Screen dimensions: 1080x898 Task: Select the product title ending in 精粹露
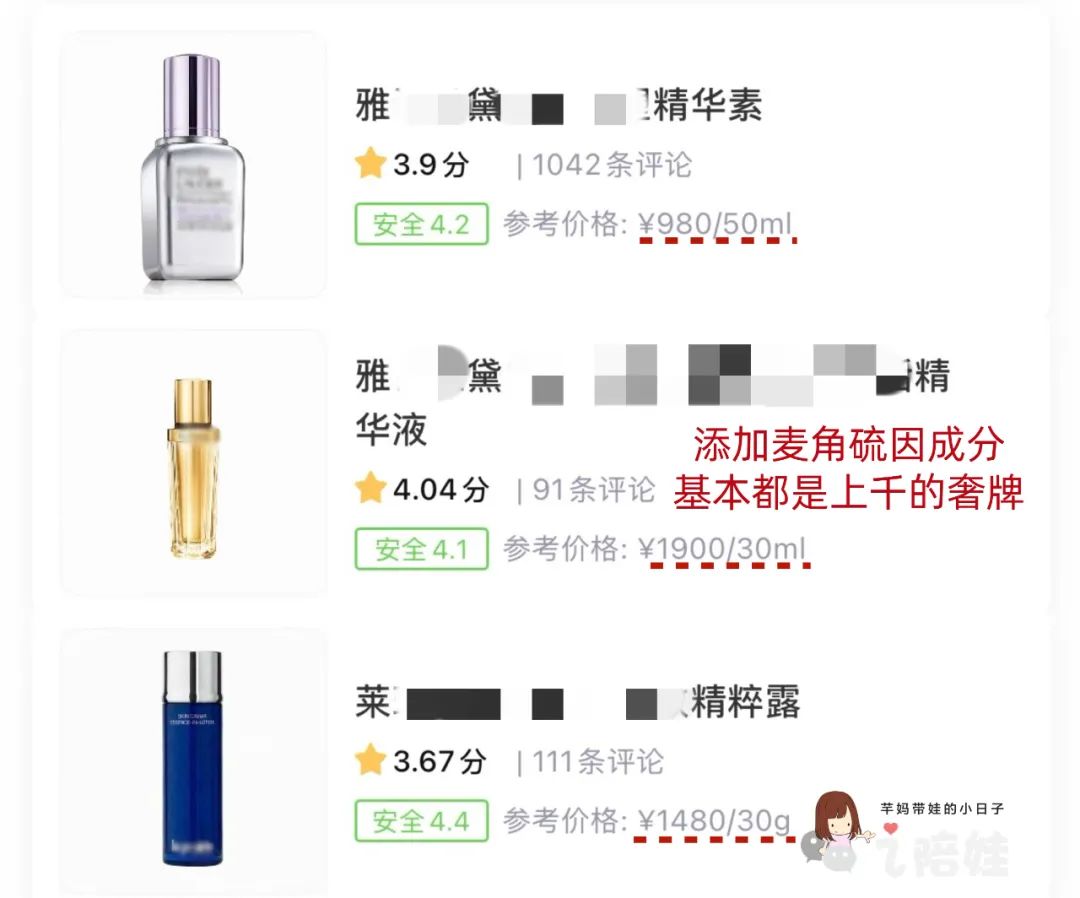point(577,702)
